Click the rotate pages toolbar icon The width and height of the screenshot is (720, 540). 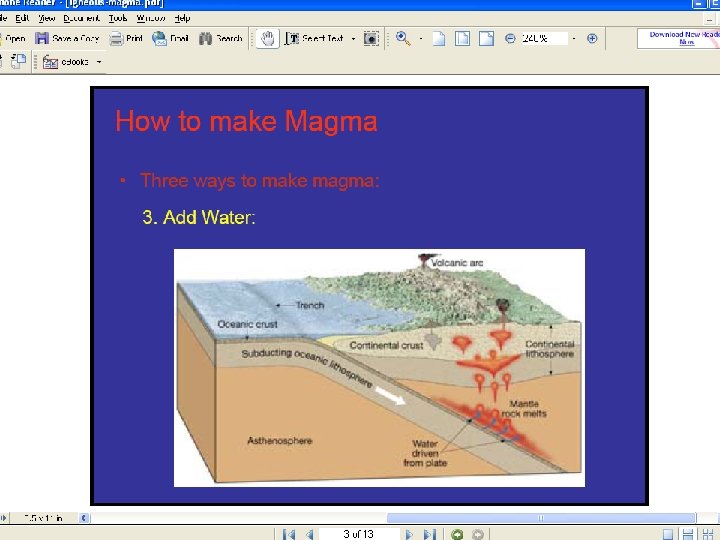point(17,61)
